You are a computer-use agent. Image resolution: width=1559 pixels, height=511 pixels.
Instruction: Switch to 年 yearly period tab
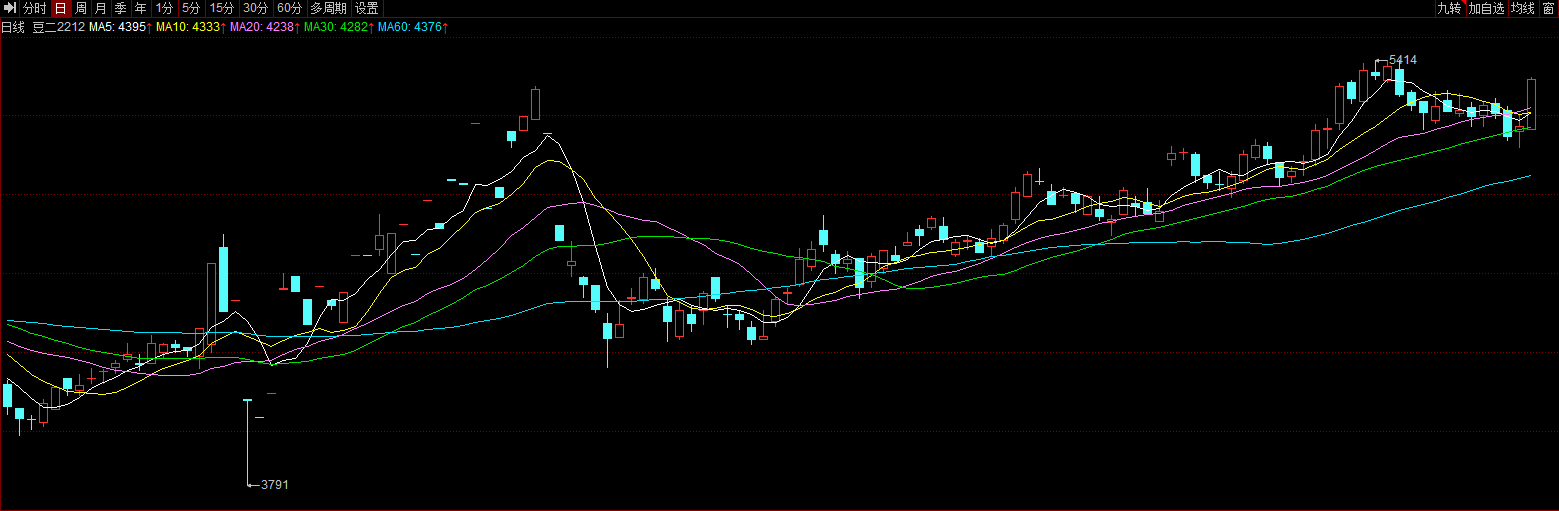pyautogui.click(x=141, y=8)
